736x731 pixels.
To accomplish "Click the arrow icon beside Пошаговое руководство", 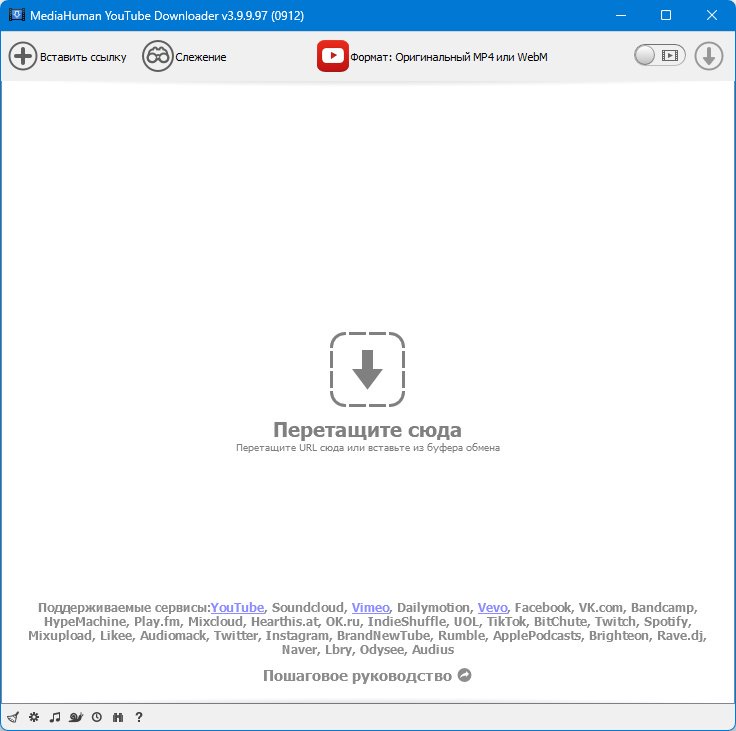I will pos(464,675).
